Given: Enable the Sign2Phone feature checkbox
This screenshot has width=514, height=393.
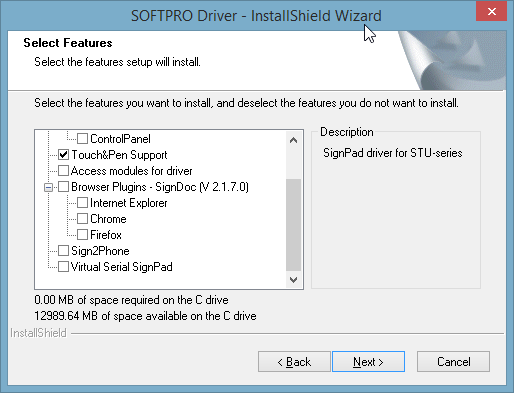Looking at the screenshot, I should tap(63, 251).
